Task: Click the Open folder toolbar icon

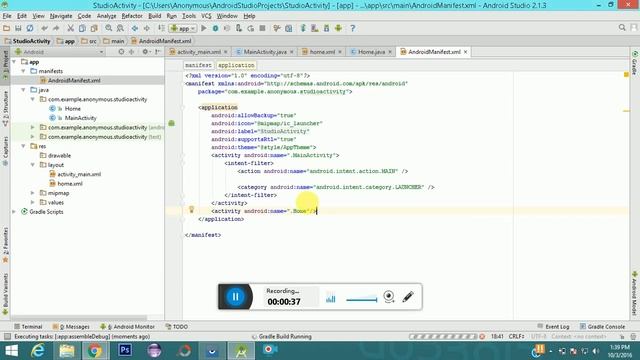Action: [7, 28]
